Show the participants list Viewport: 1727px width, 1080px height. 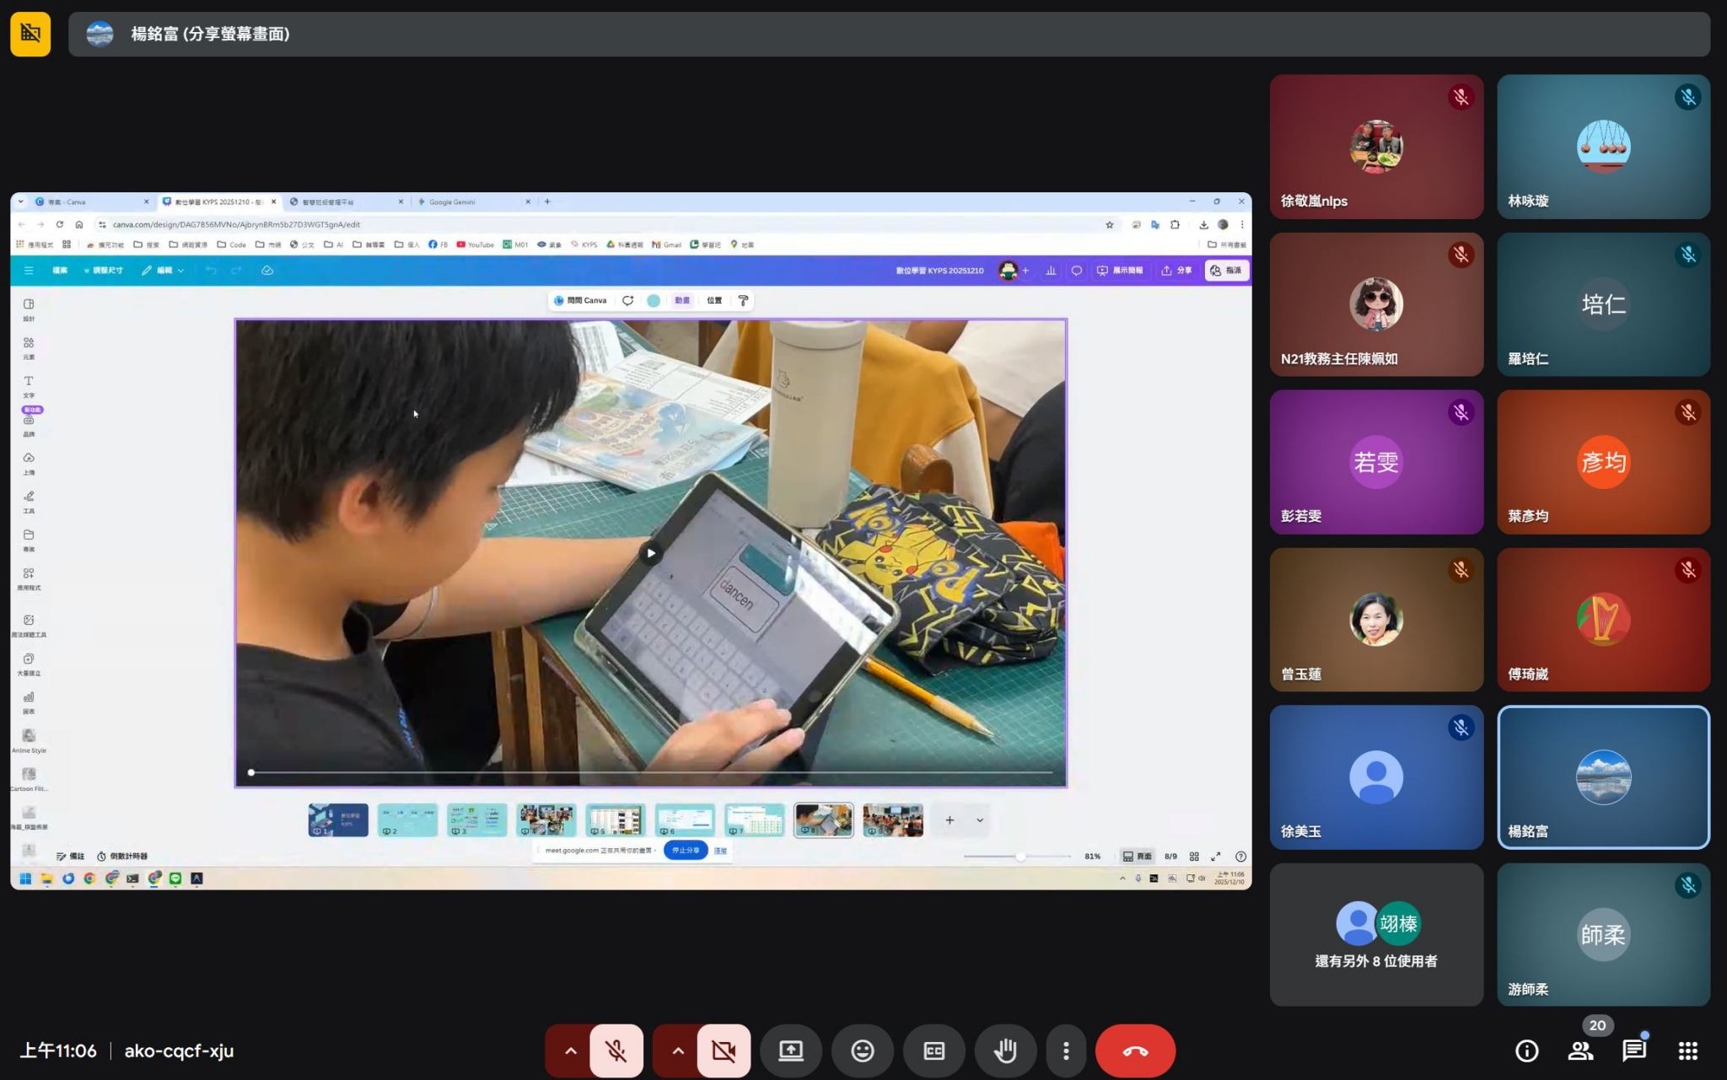pos(1580,1050)
